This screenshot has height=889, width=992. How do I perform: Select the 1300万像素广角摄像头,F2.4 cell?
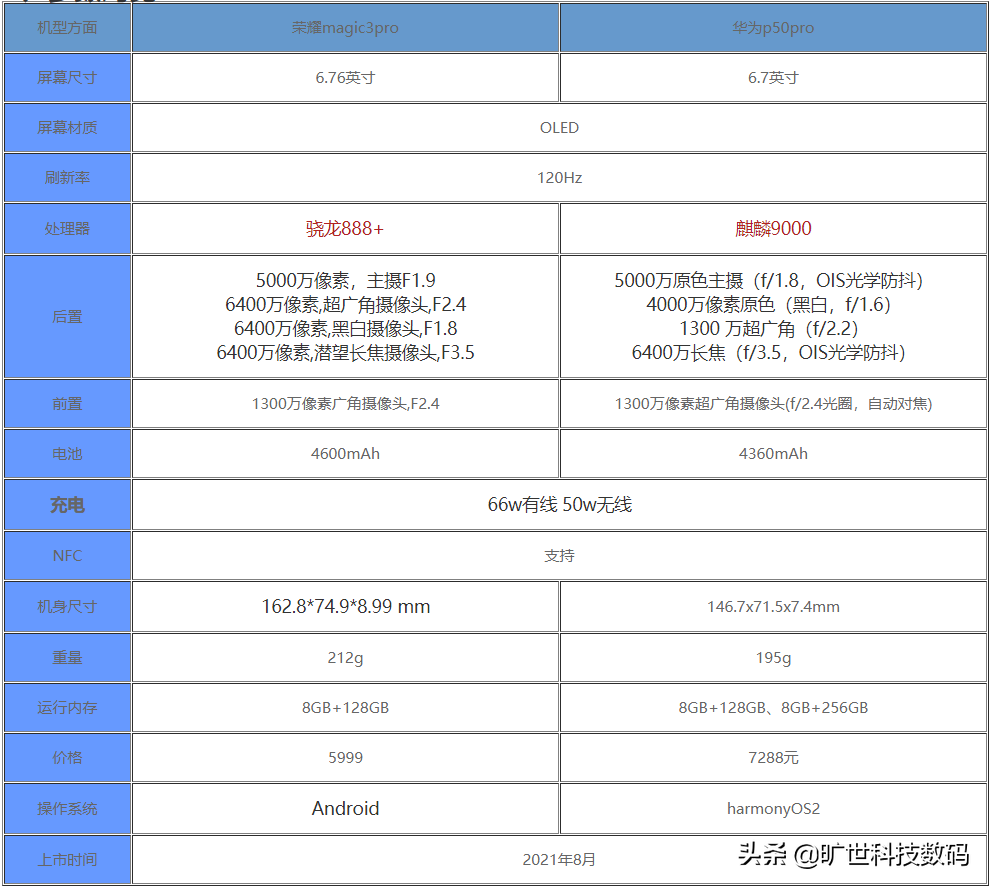click(x=345, y=404)
